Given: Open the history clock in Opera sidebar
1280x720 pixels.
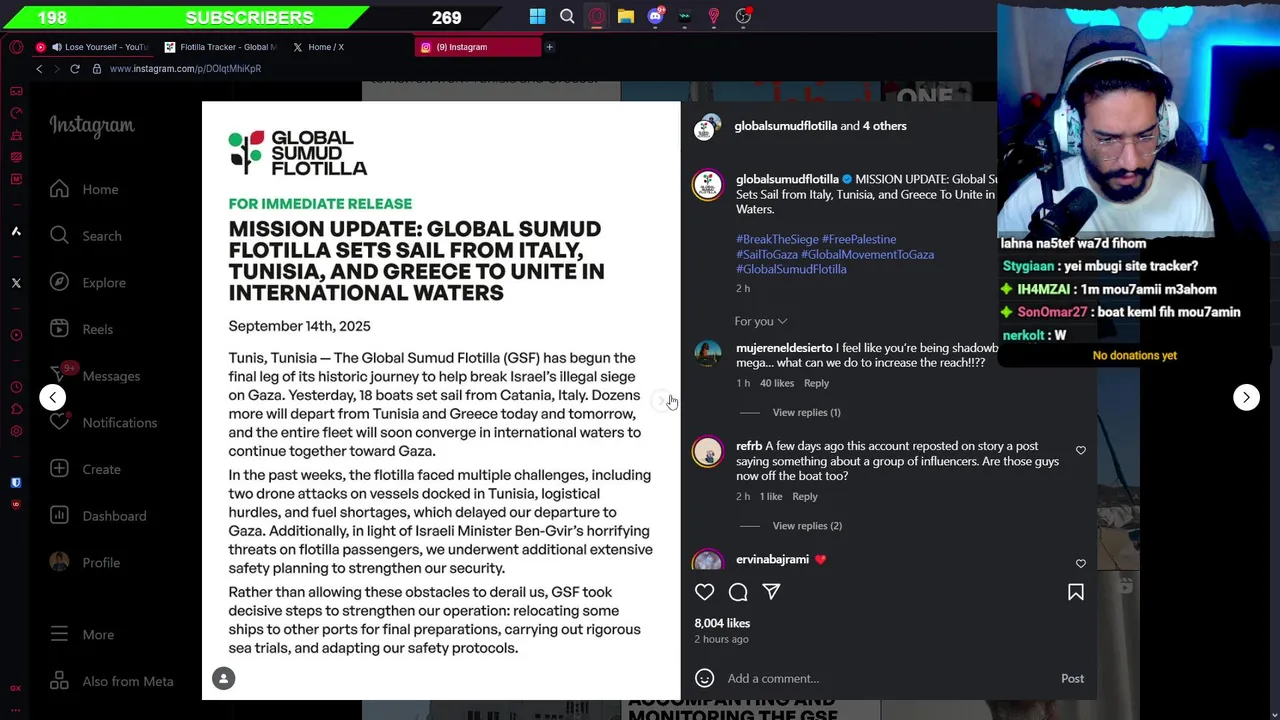Looking at the screenshot, I should pos(16,387).
